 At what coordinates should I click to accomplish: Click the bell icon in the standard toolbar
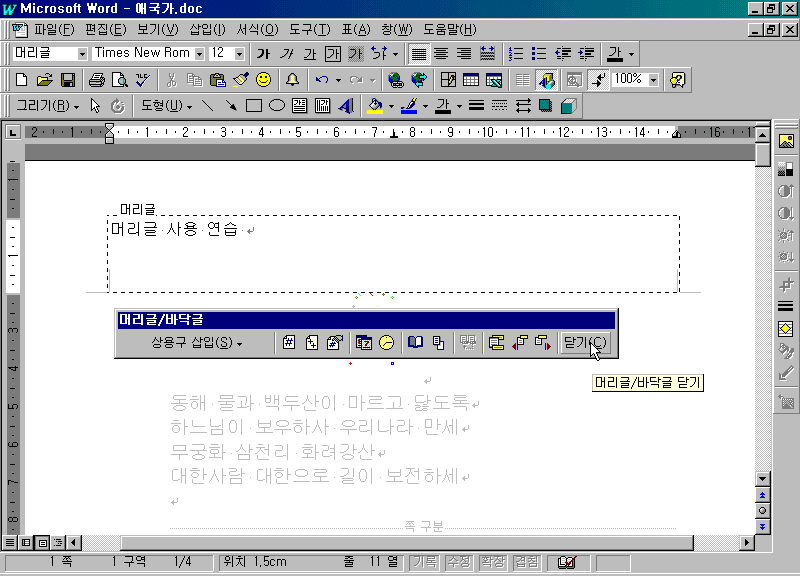[x=292, y=80]
